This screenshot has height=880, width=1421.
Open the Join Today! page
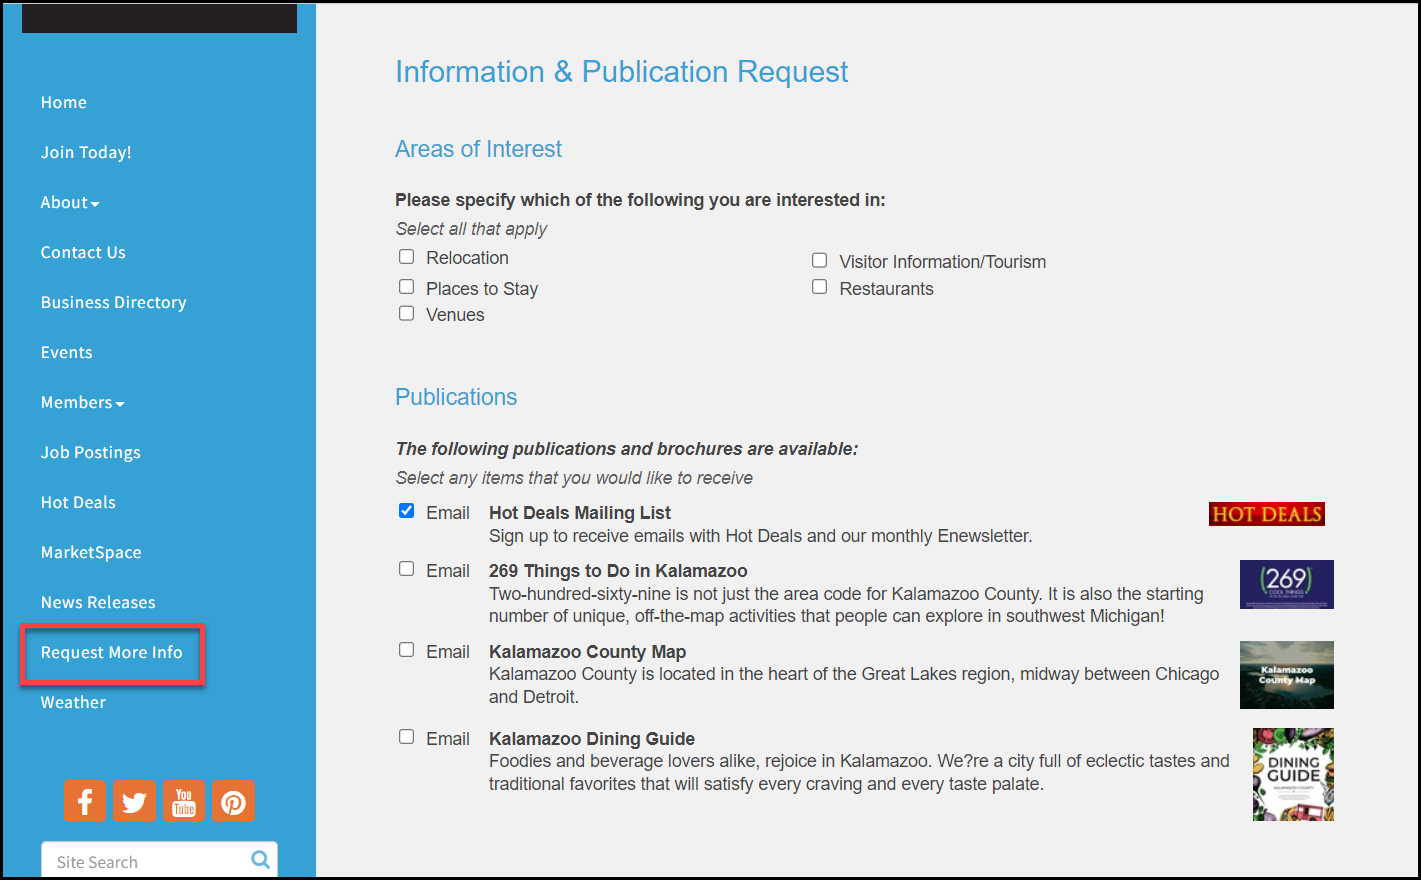(x=86, y=152)
